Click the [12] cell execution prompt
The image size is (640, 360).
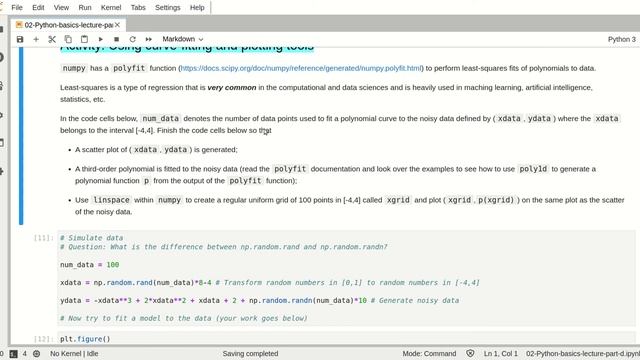(43, 339)
